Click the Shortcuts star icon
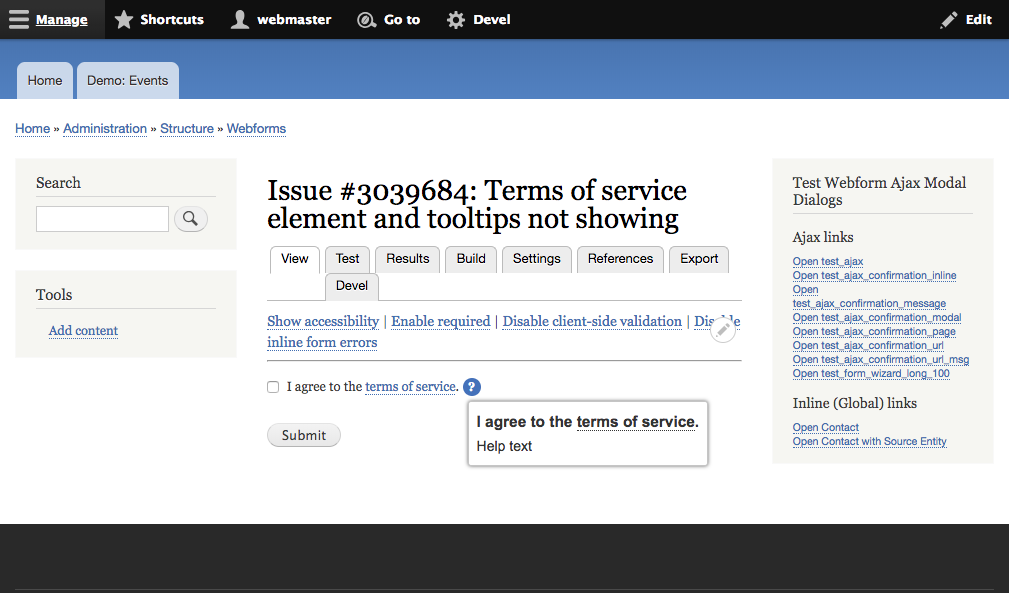This screenshot has width=1009, height=593. point(124,19)
